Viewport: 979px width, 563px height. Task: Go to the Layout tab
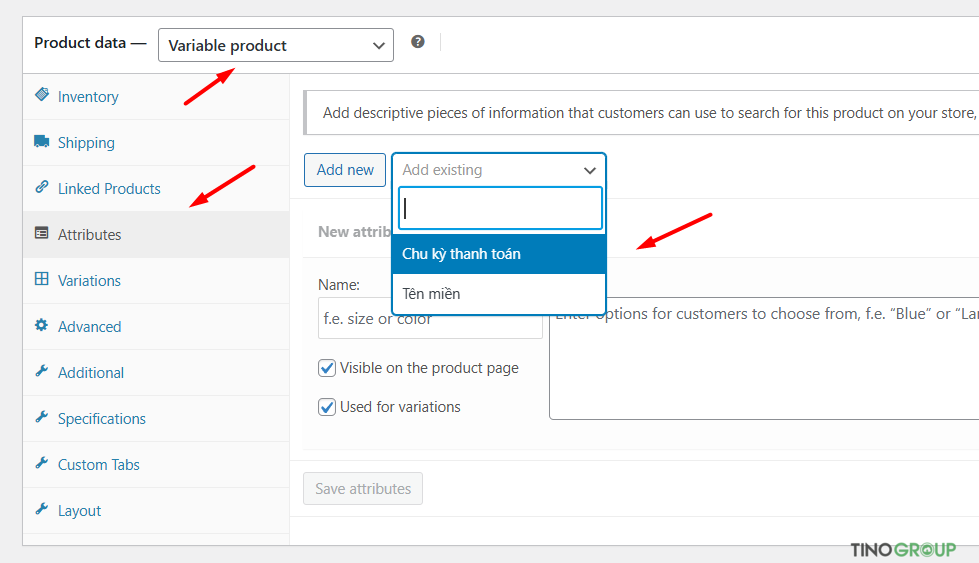pyautogui.click(x=79, y=511)
